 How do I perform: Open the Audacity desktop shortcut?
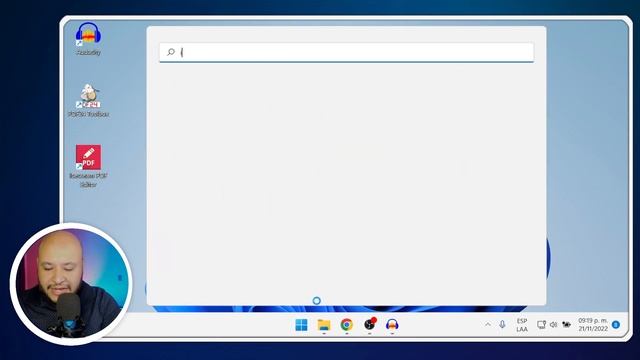[x=88, y=38]
